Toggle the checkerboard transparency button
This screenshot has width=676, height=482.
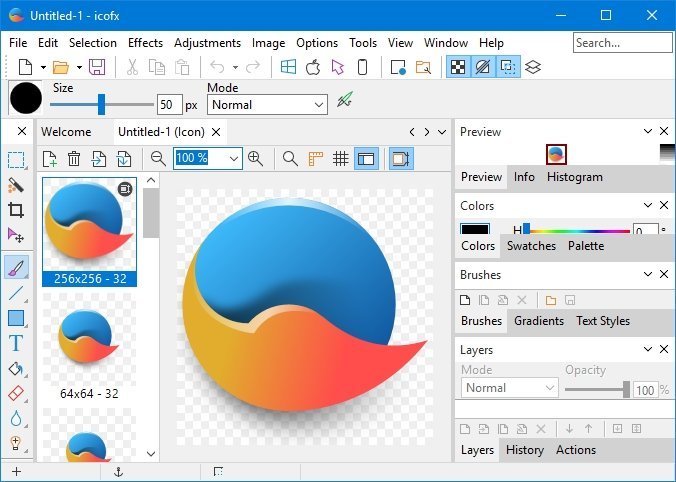[458, 67]
